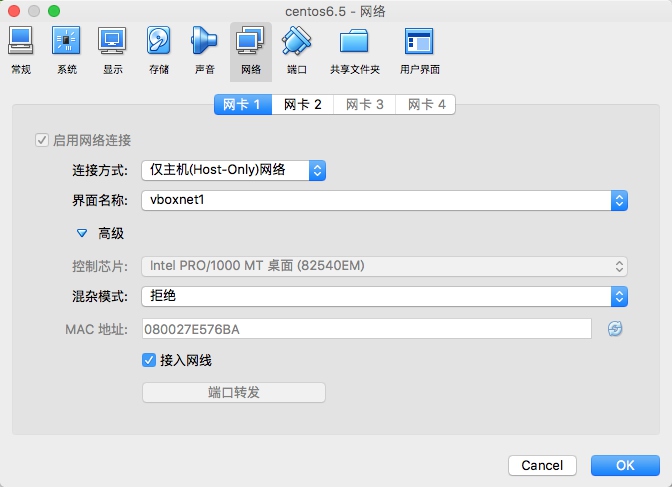672x487 pixels.
Task: Click the green zoom window button
Action: [x=54, y=11]
